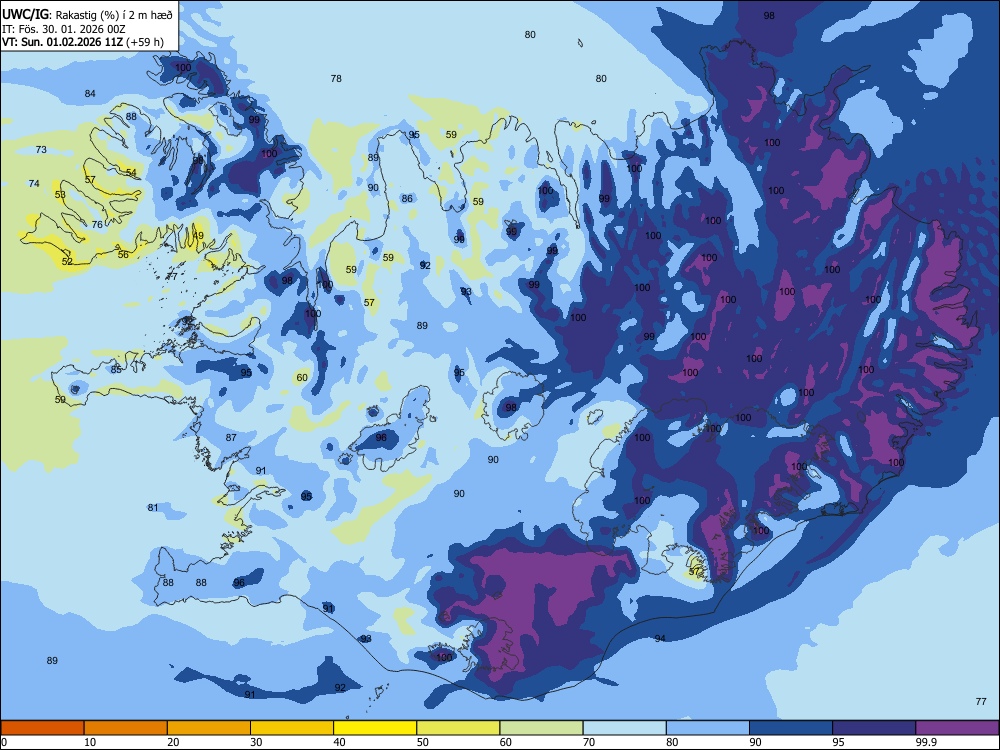Image resolution: width=1000 pixels, height=750 pixels.
Task: Click the map value '84'
Action: 90,94
